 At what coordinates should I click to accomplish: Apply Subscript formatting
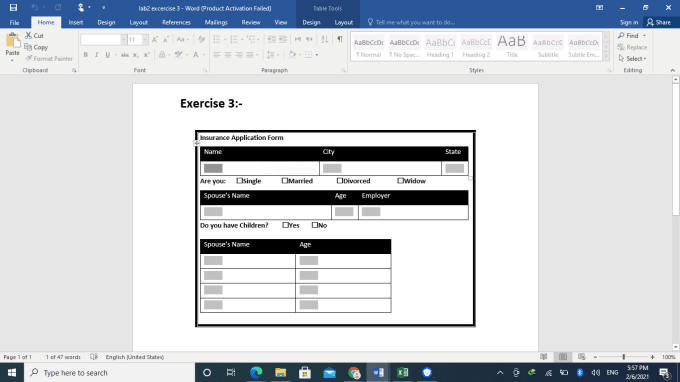click(x=135, y=55)
